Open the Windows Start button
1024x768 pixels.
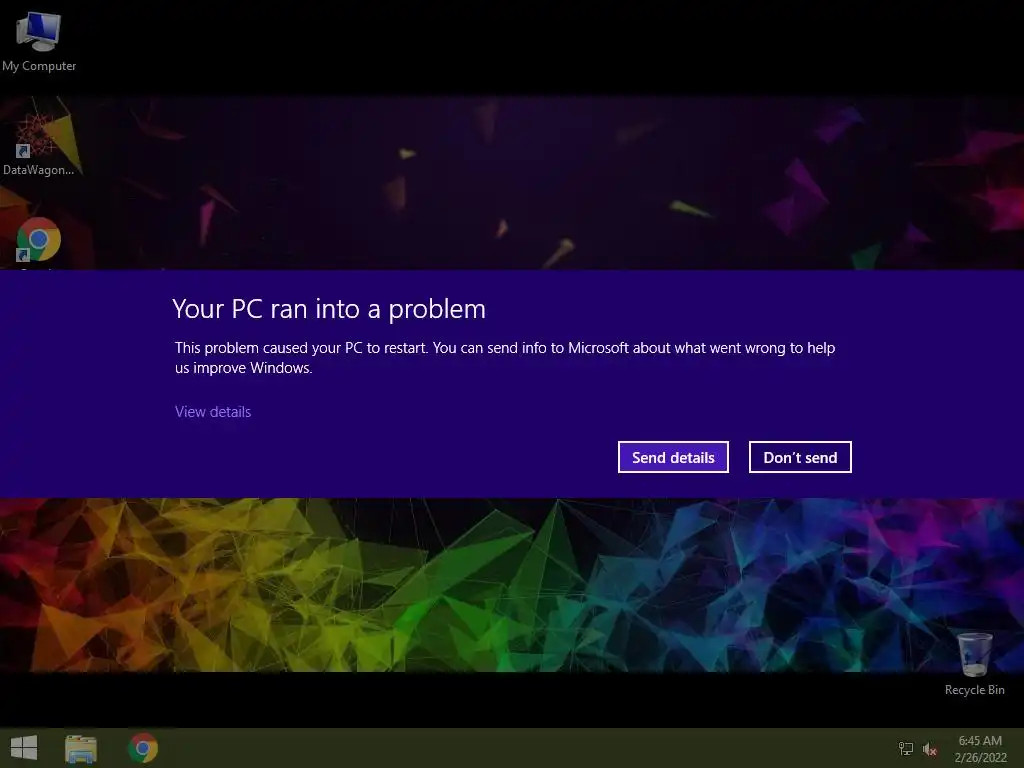click(x=24, y=748)
